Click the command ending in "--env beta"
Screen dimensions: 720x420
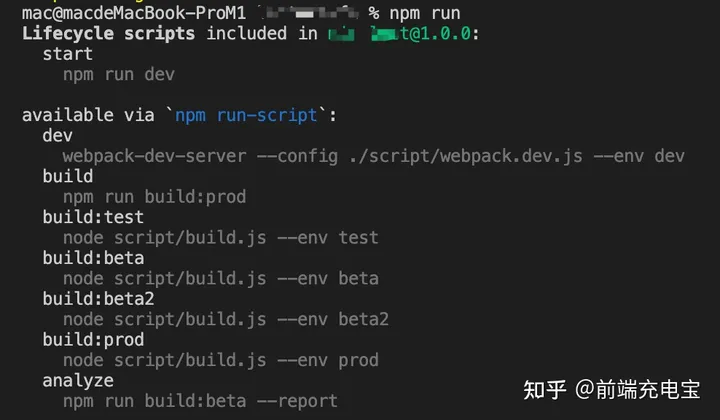coord(220,279)
